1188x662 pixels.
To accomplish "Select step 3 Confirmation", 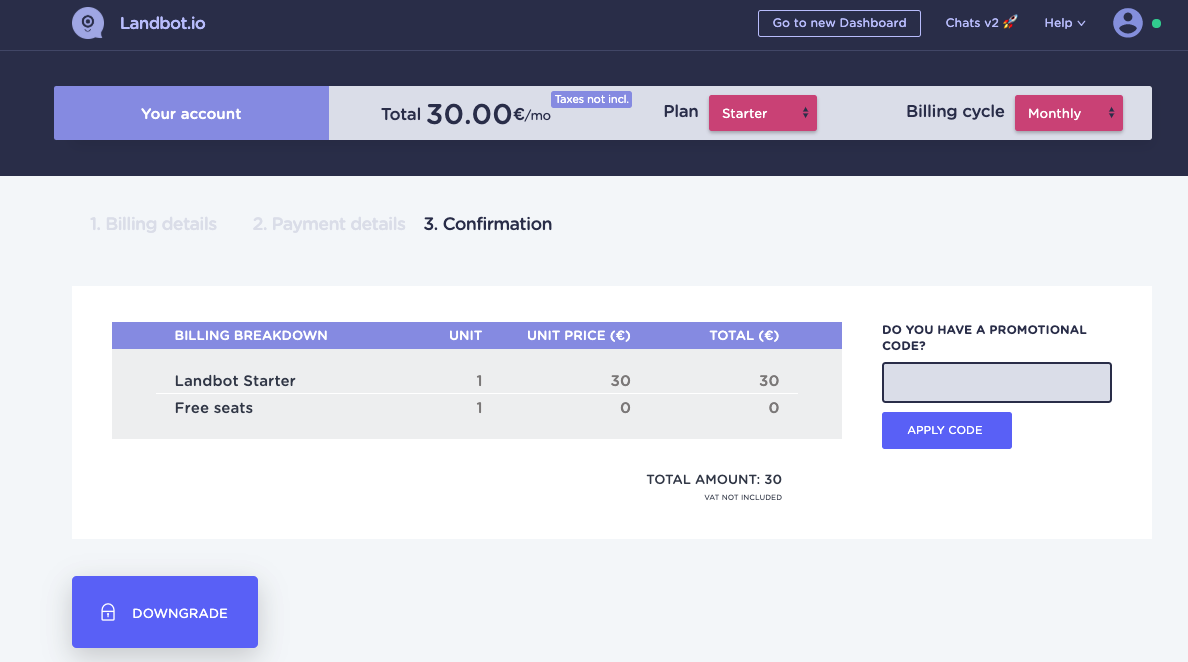I will 488,224.
